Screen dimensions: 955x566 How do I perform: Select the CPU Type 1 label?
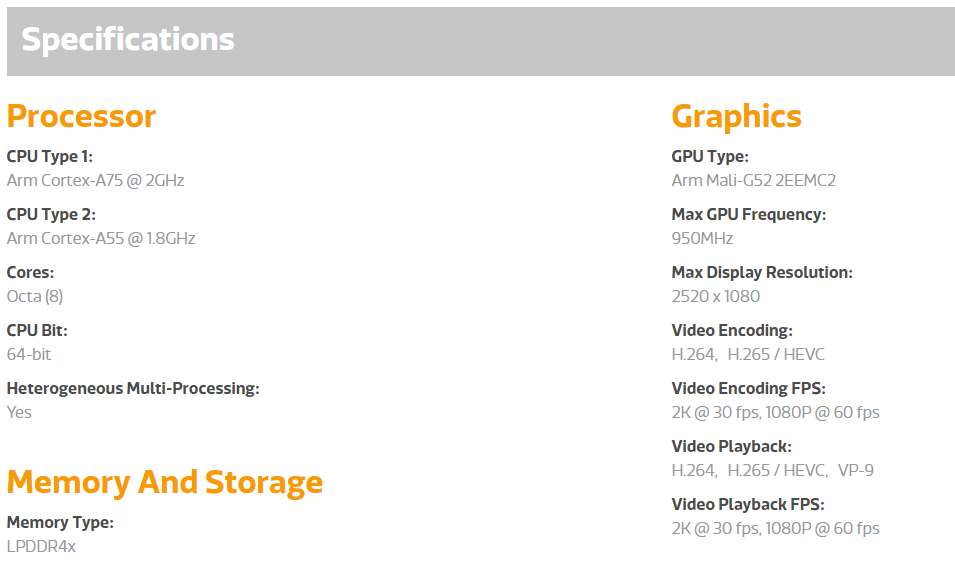(x=49, y=156)
